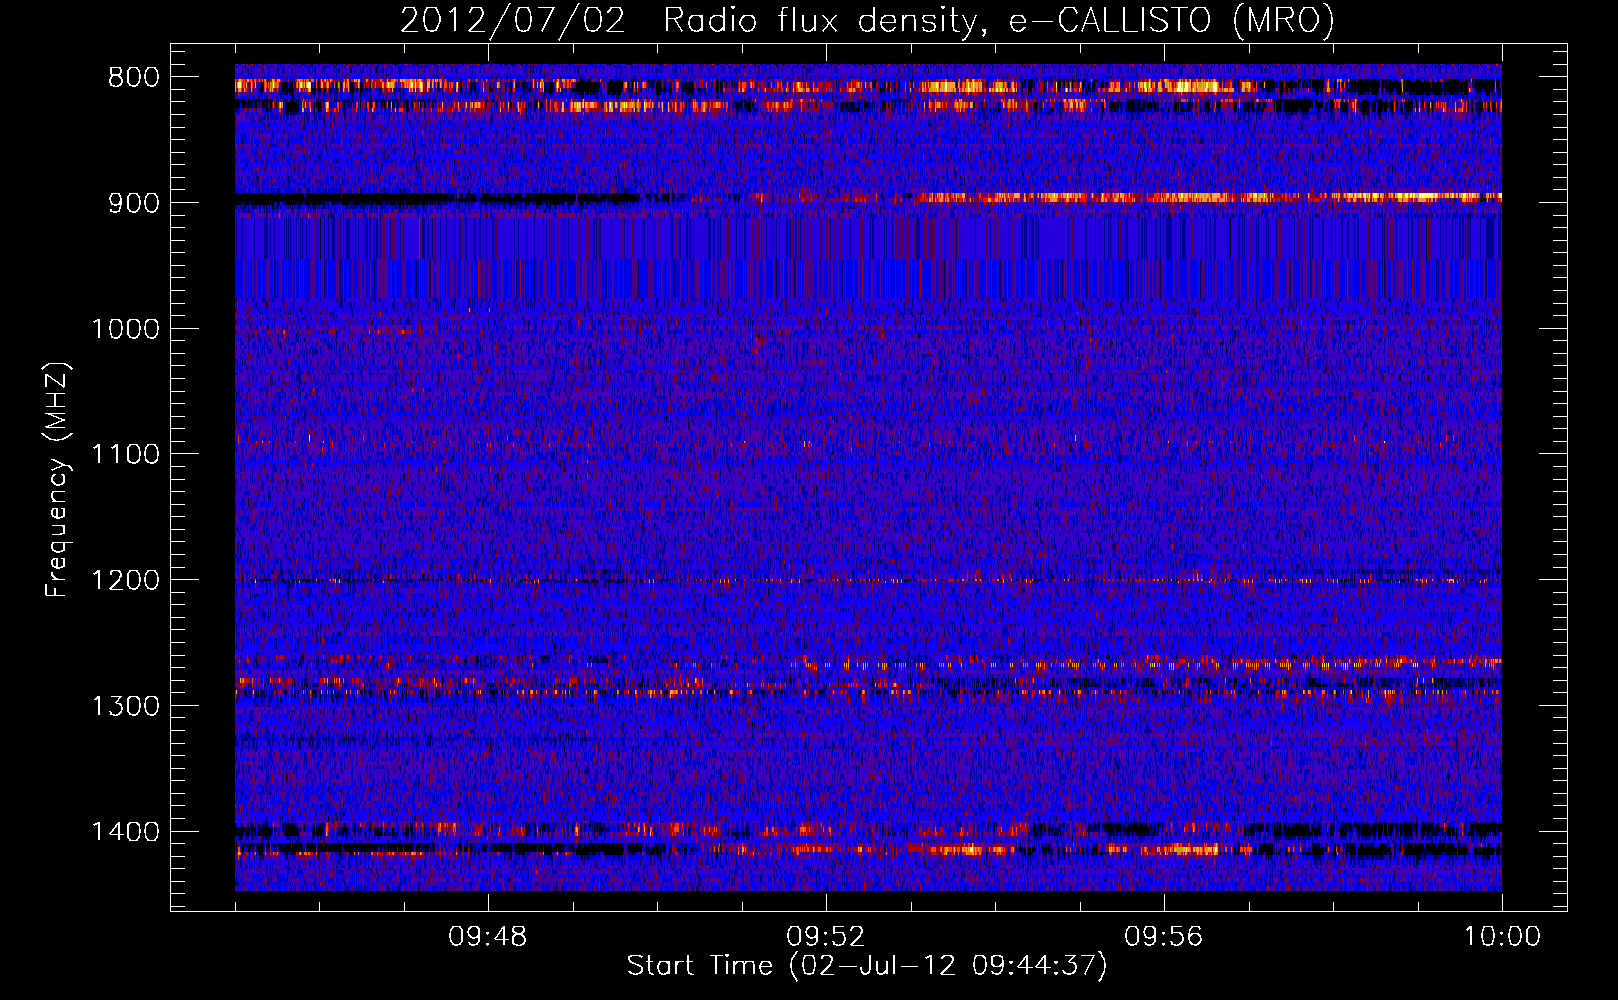The image size is (1618, 1000).
Task: Click the "Frequency (MHZ)" y-axis label
Action: (58, 480)
